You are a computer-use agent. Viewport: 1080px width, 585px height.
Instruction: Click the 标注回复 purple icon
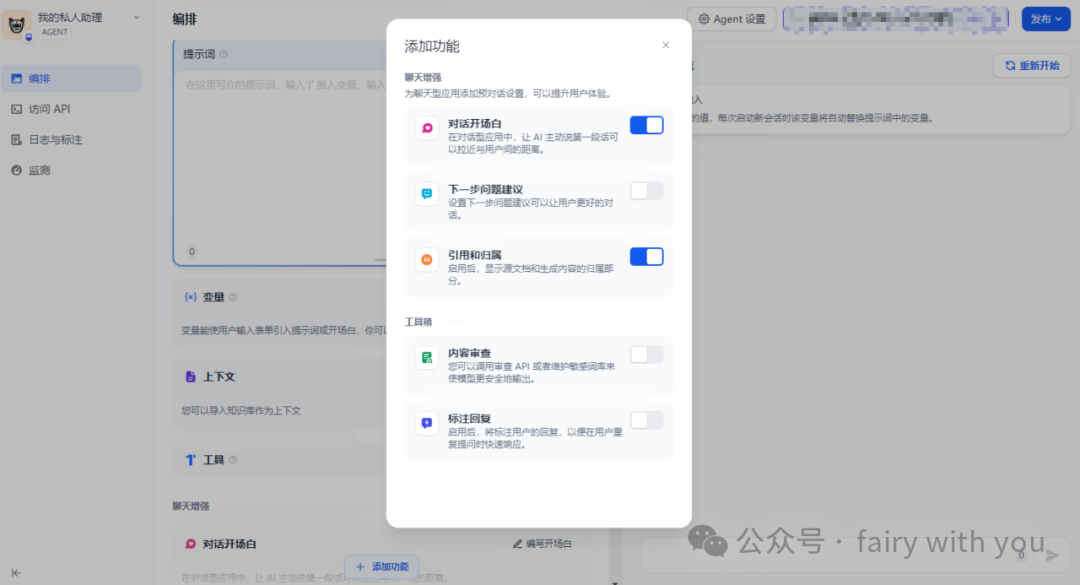pos(427,423)
